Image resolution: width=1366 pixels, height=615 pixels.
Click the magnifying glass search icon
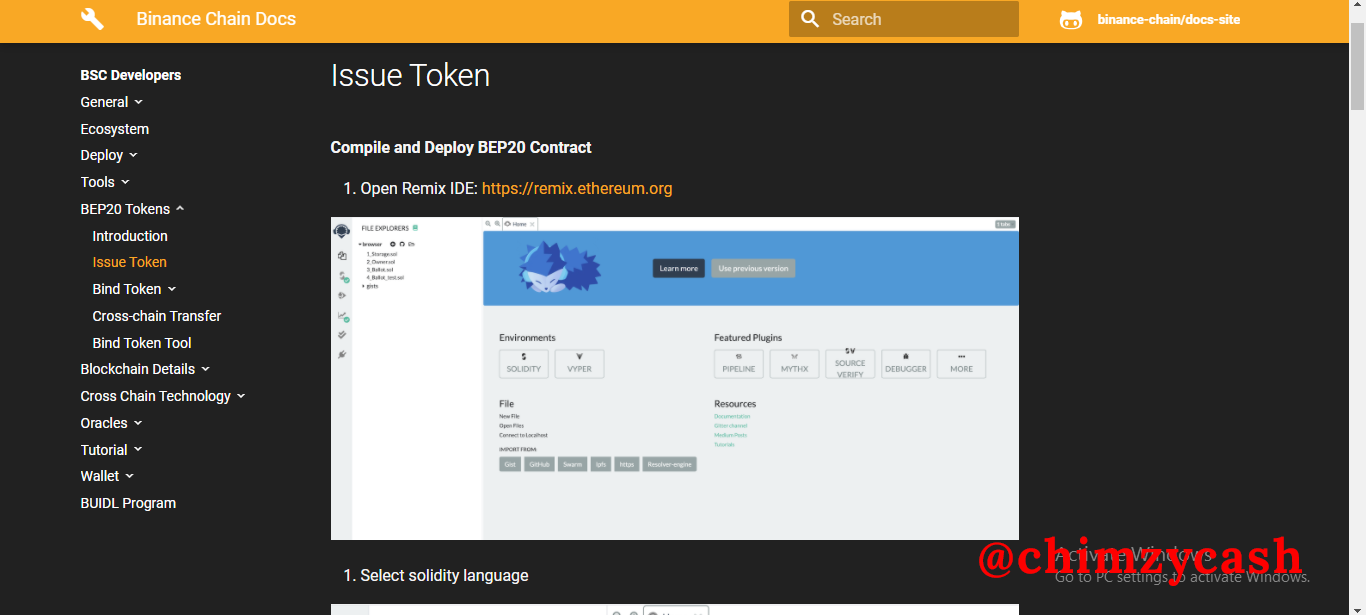click(x=810, y=19)
